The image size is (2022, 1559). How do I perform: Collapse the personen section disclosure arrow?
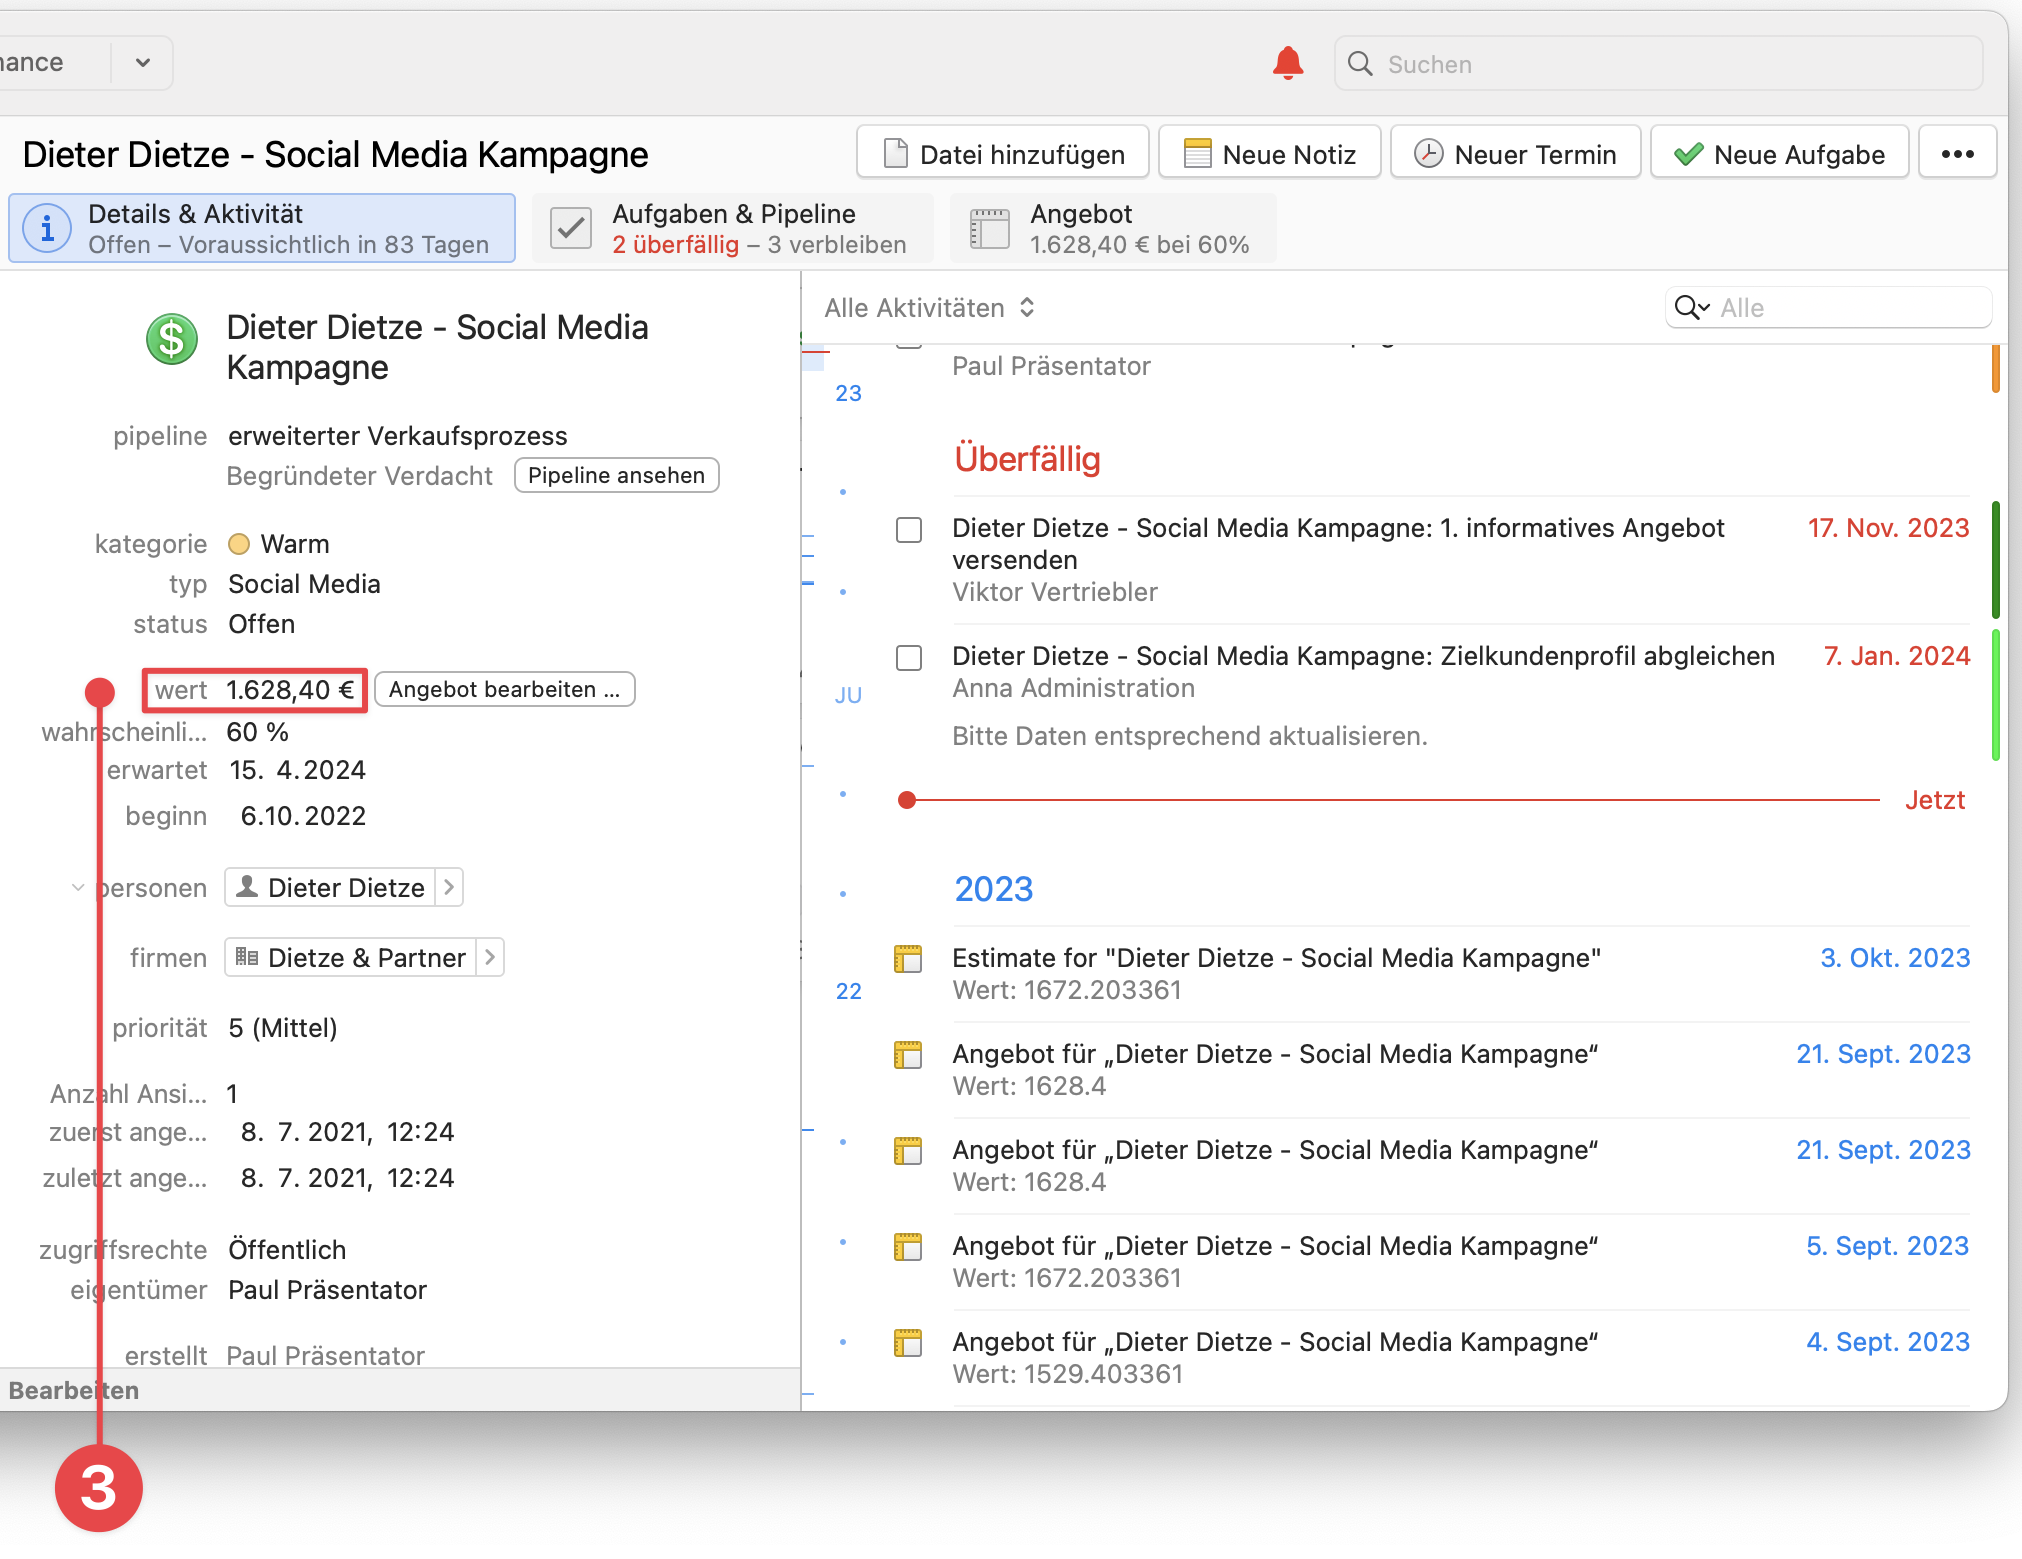(x=78, y=888)
